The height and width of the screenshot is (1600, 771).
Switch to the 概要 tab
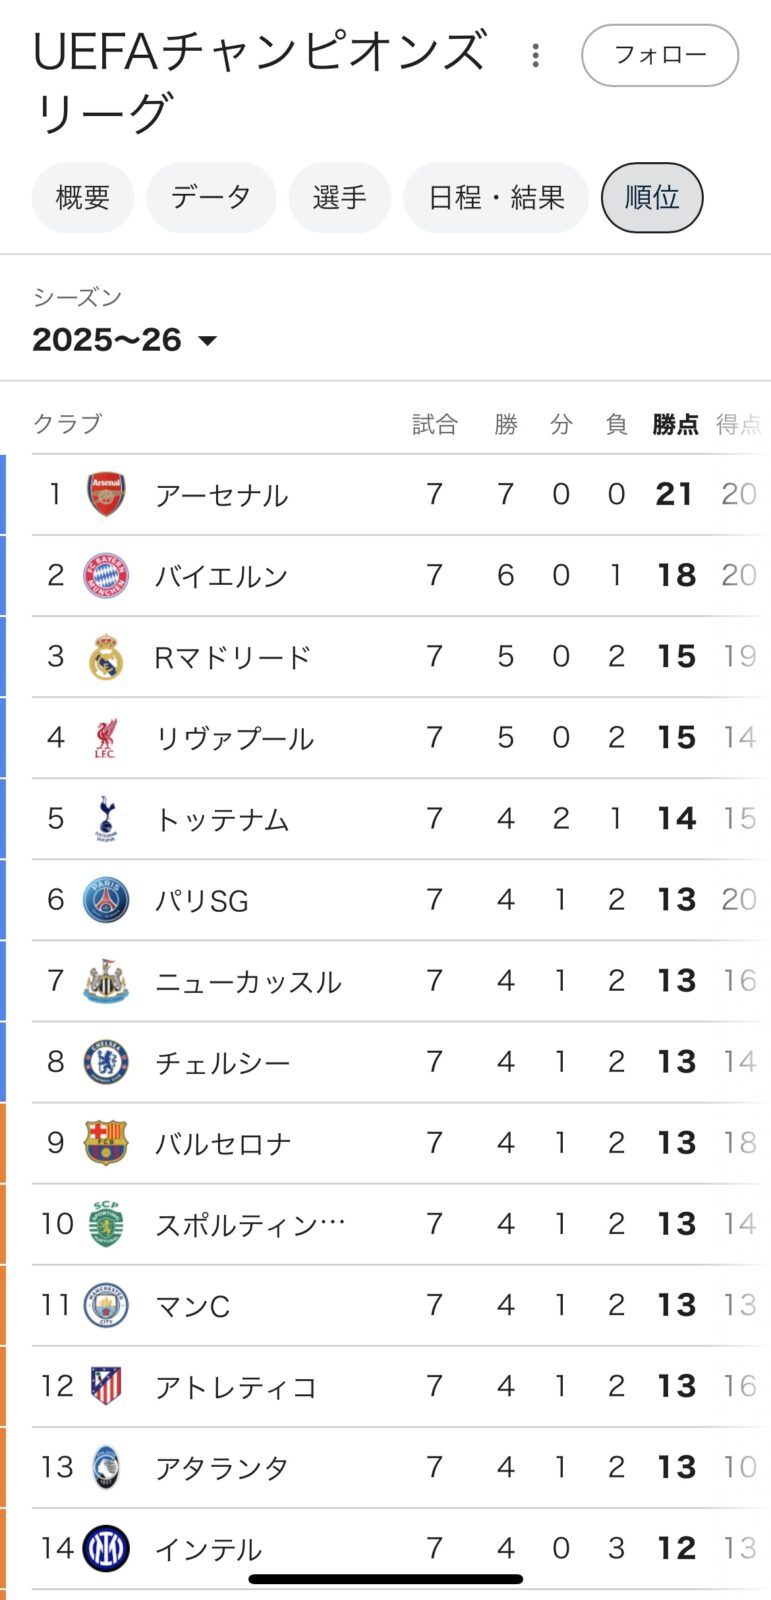click(x=82, y=198)
